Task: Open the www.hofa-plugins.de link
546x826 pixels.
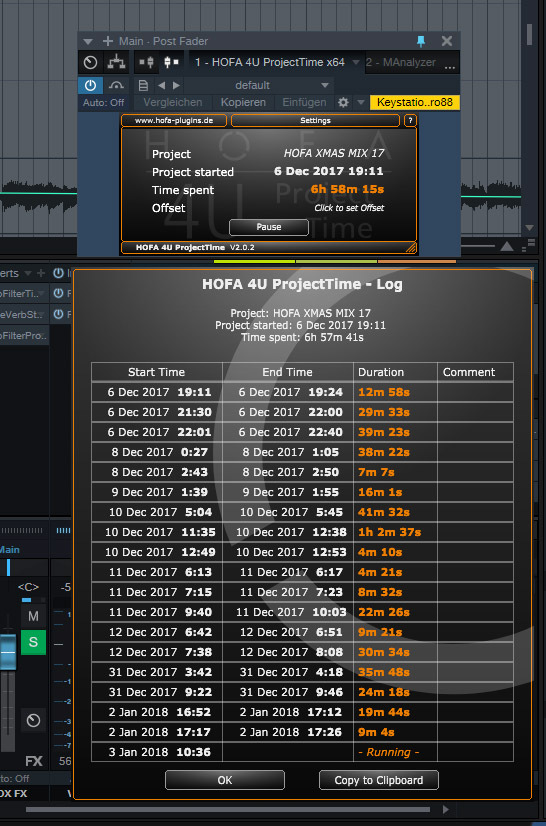Action: coord(174,121)
